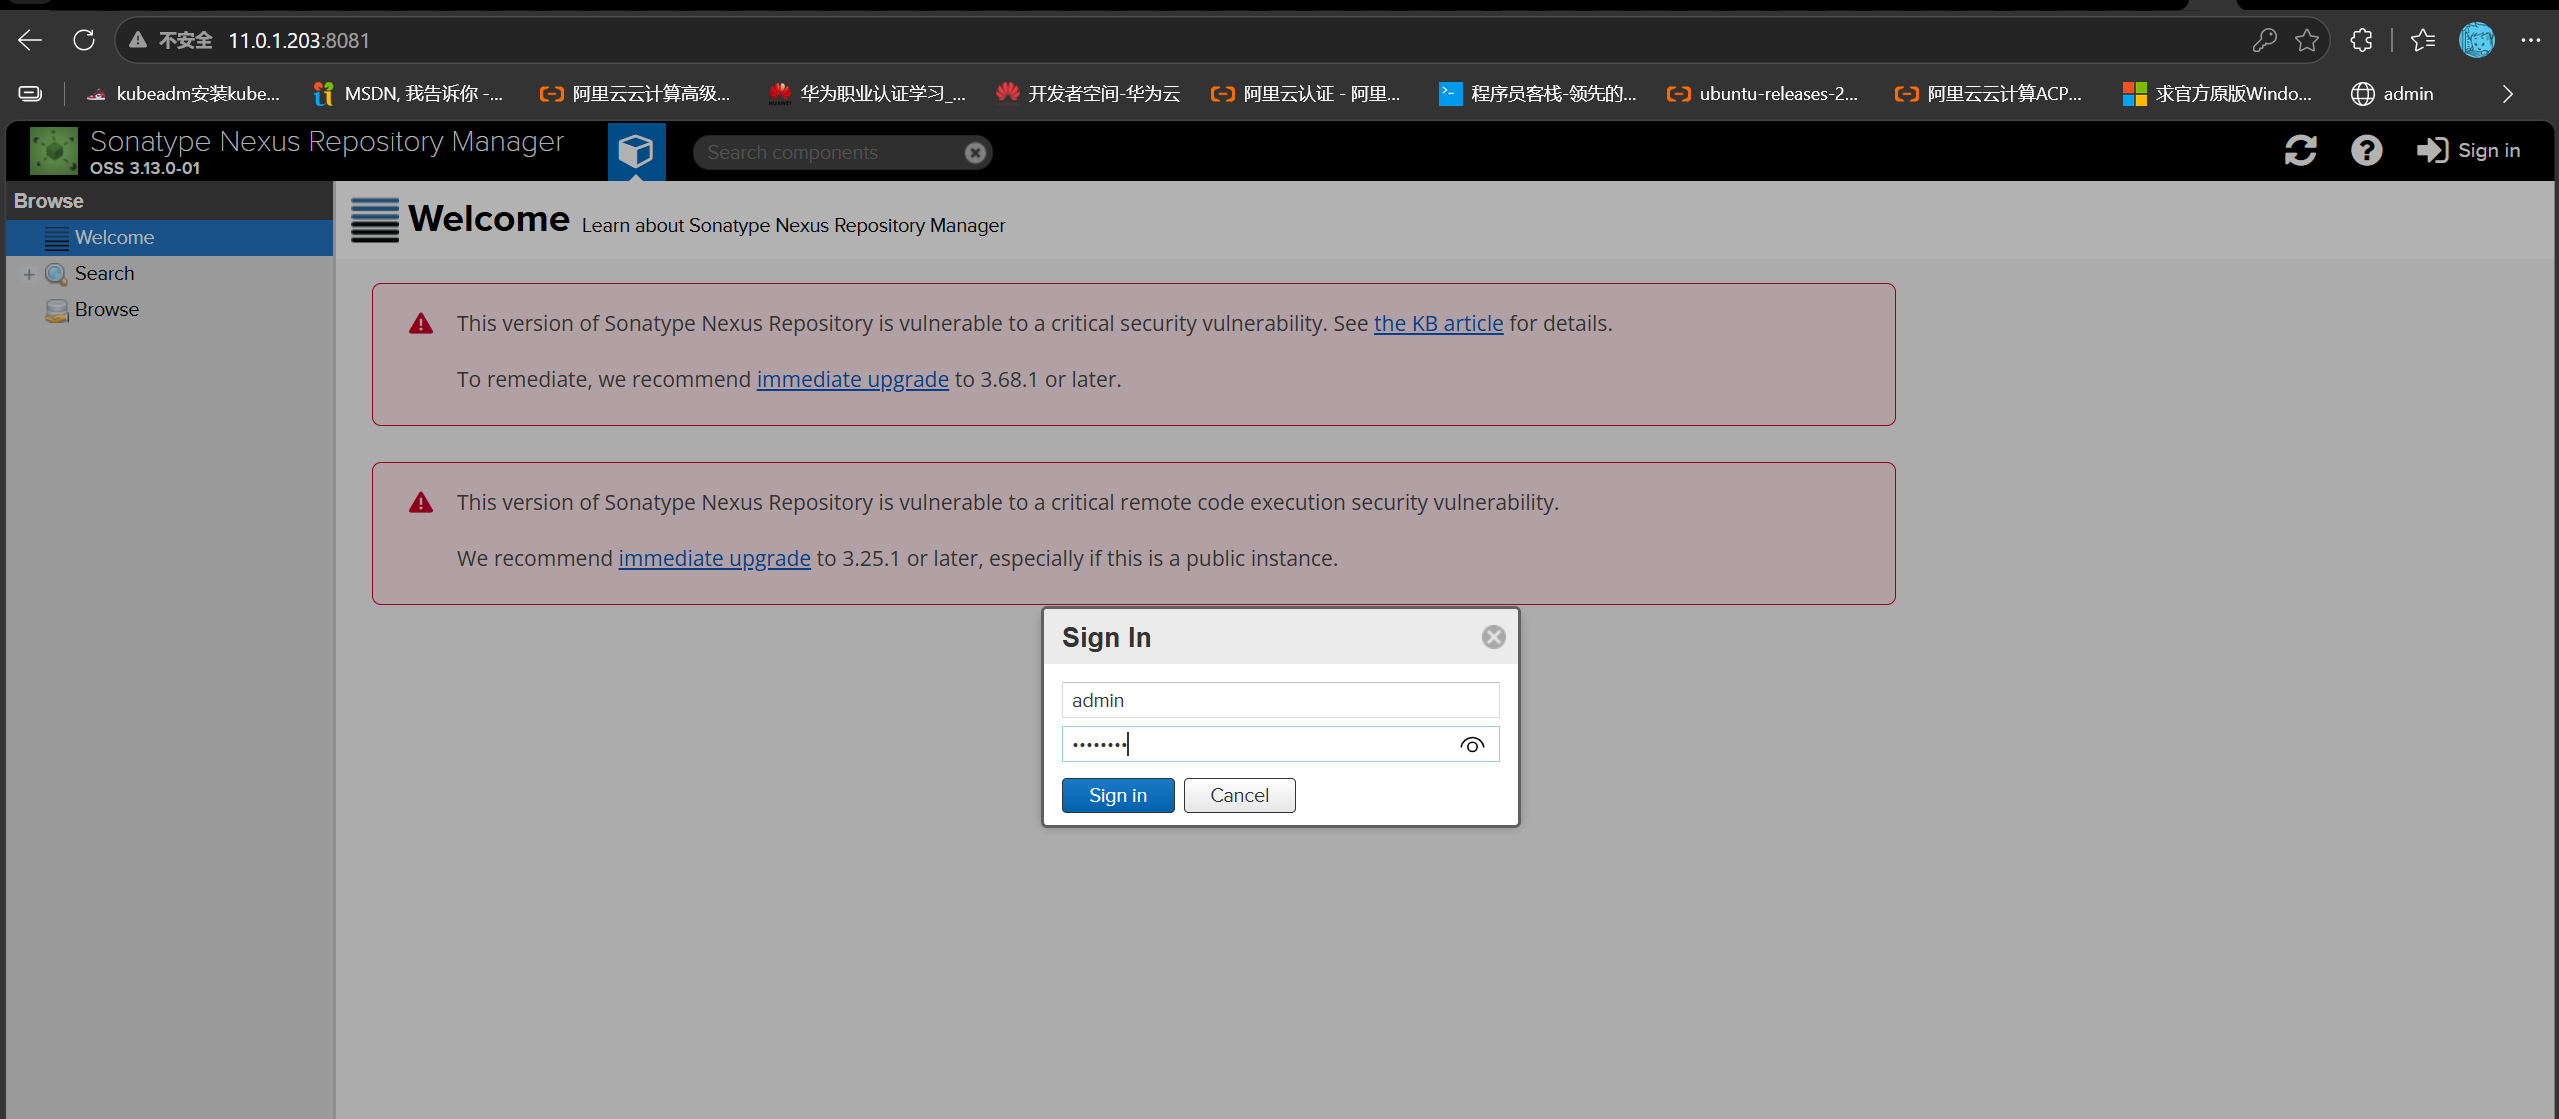Click the blue Sign in button in the dialog

click(1118, 795)
